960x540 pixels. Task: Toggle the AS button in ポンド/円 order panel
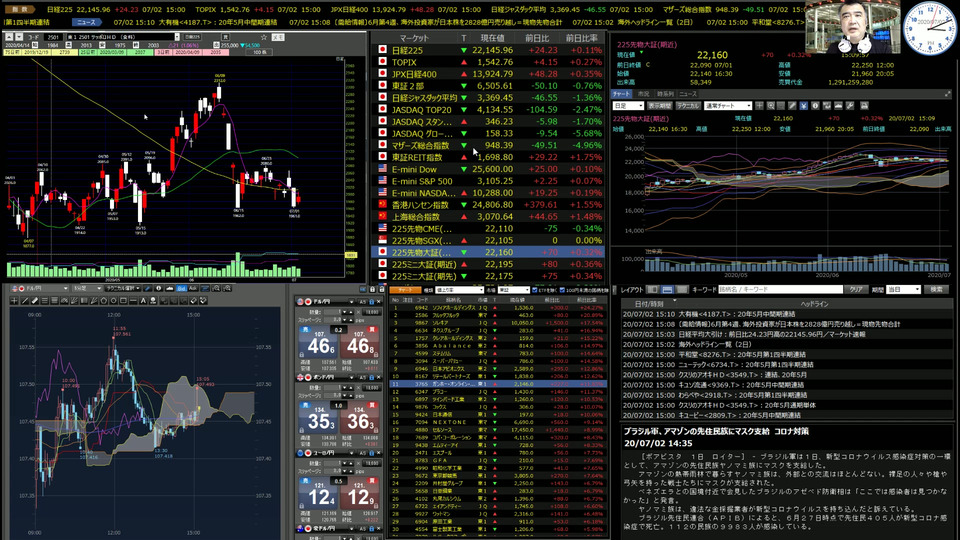(363, 377)
